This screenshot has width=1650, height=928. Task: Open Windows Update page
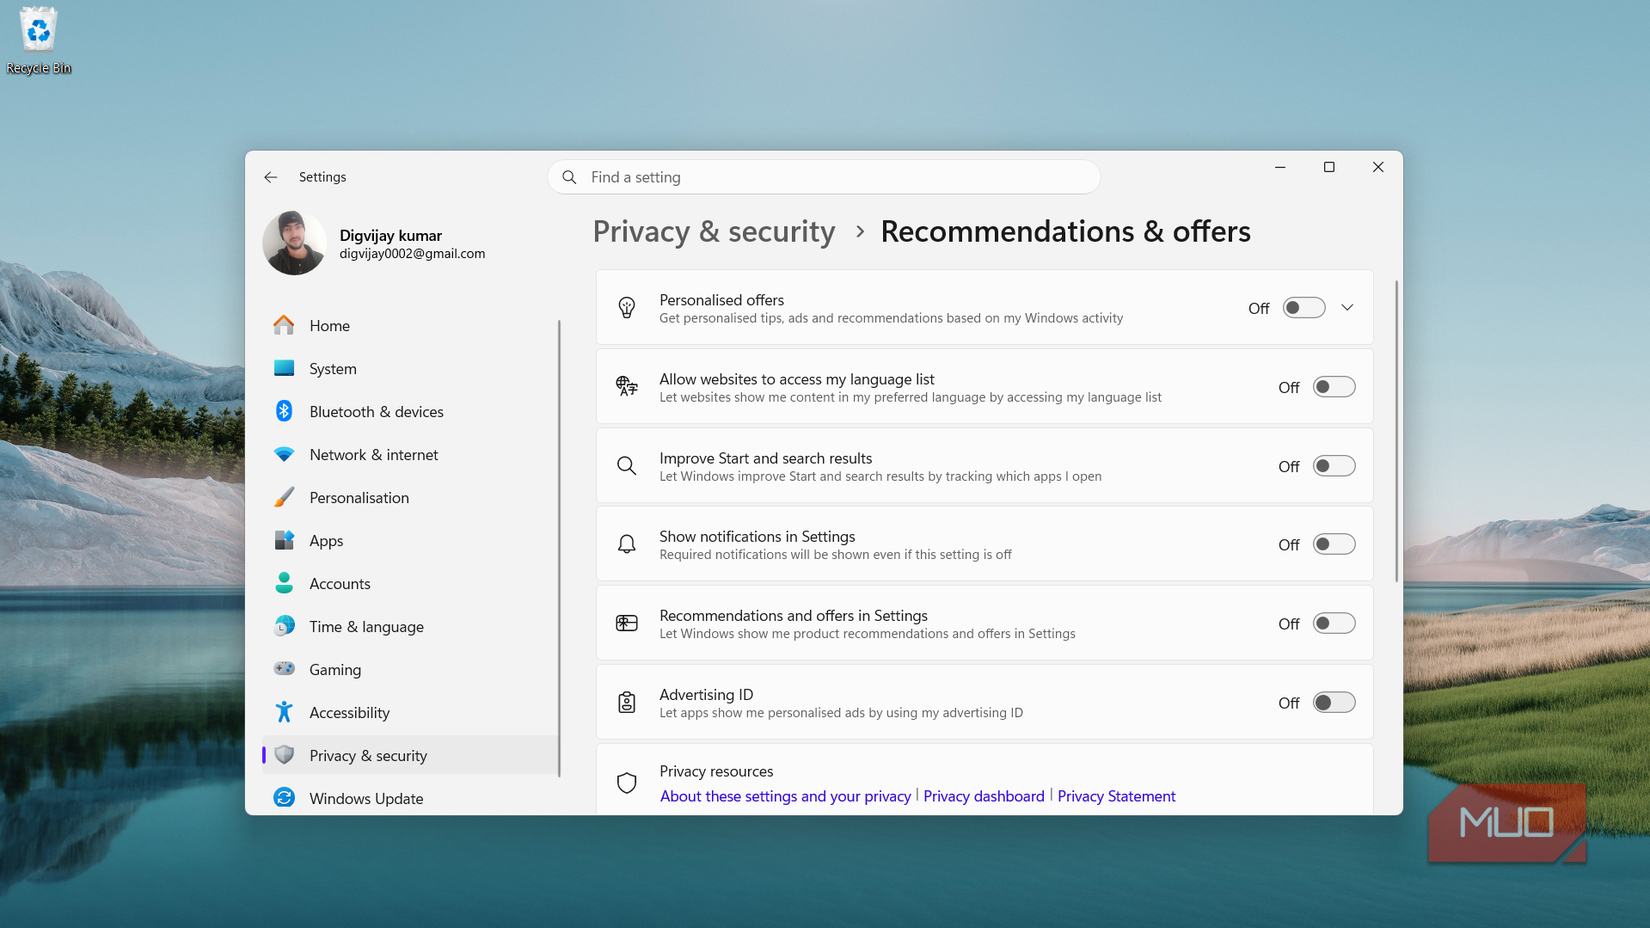pyautogui.click(x=410, y=798)
